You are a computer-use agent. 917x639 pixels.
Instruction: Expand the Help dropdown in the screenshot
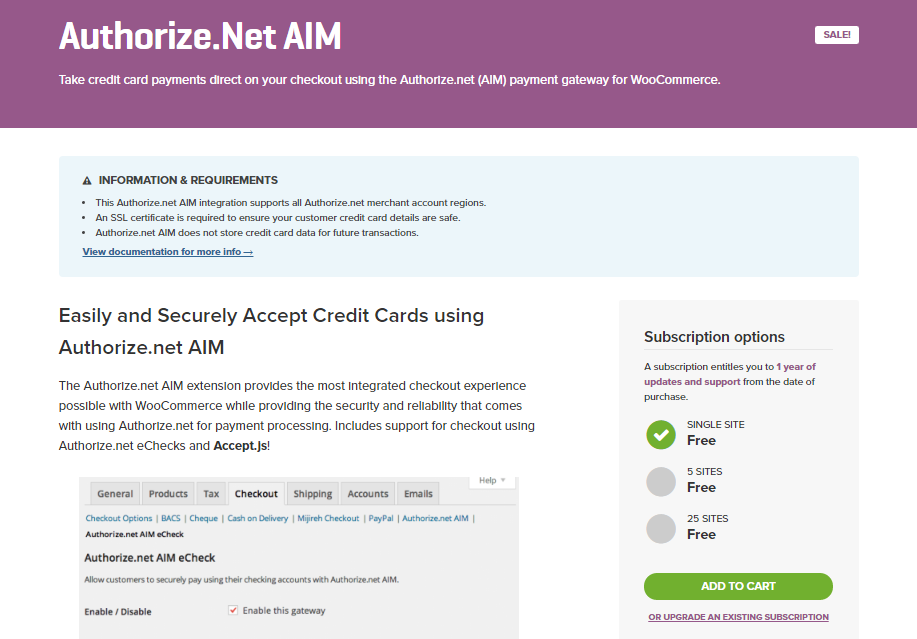(x=492, y=481)
